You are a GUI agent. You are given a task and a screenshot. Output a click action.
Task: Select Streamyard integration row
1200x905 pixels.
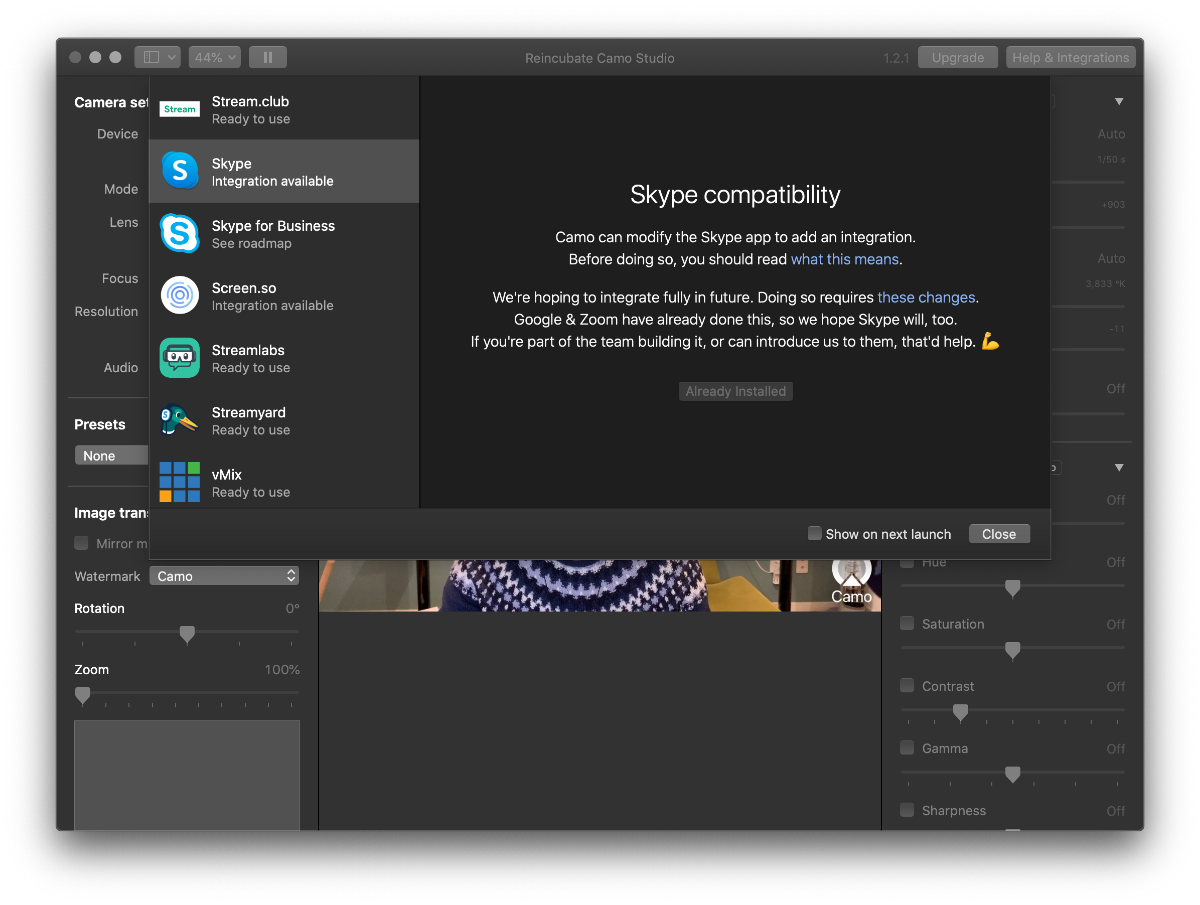point(284,419)
